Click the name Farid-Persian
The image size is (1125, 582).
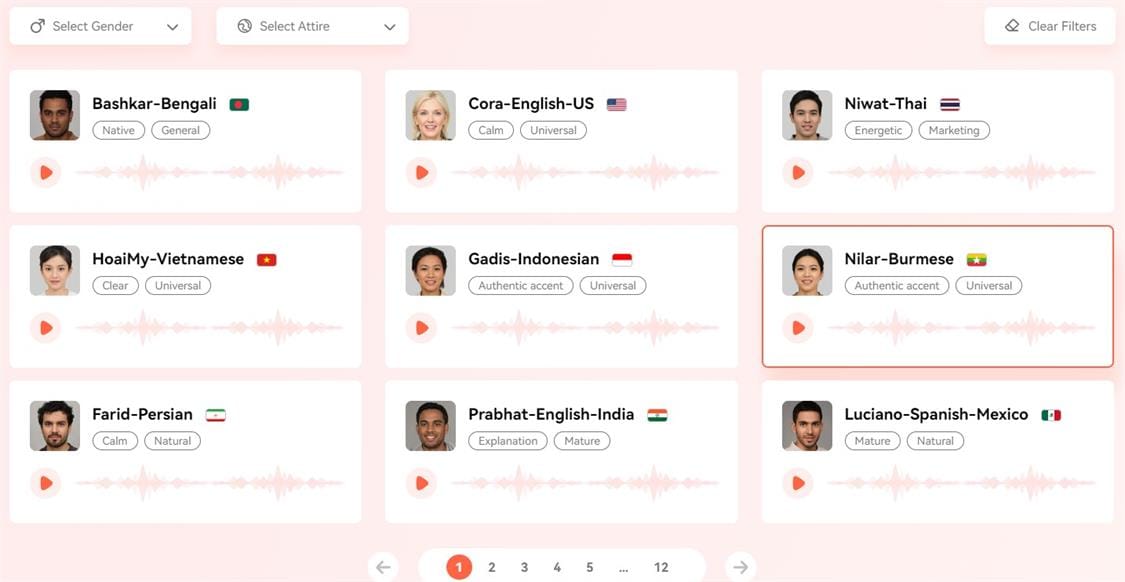tap(142, 414)
